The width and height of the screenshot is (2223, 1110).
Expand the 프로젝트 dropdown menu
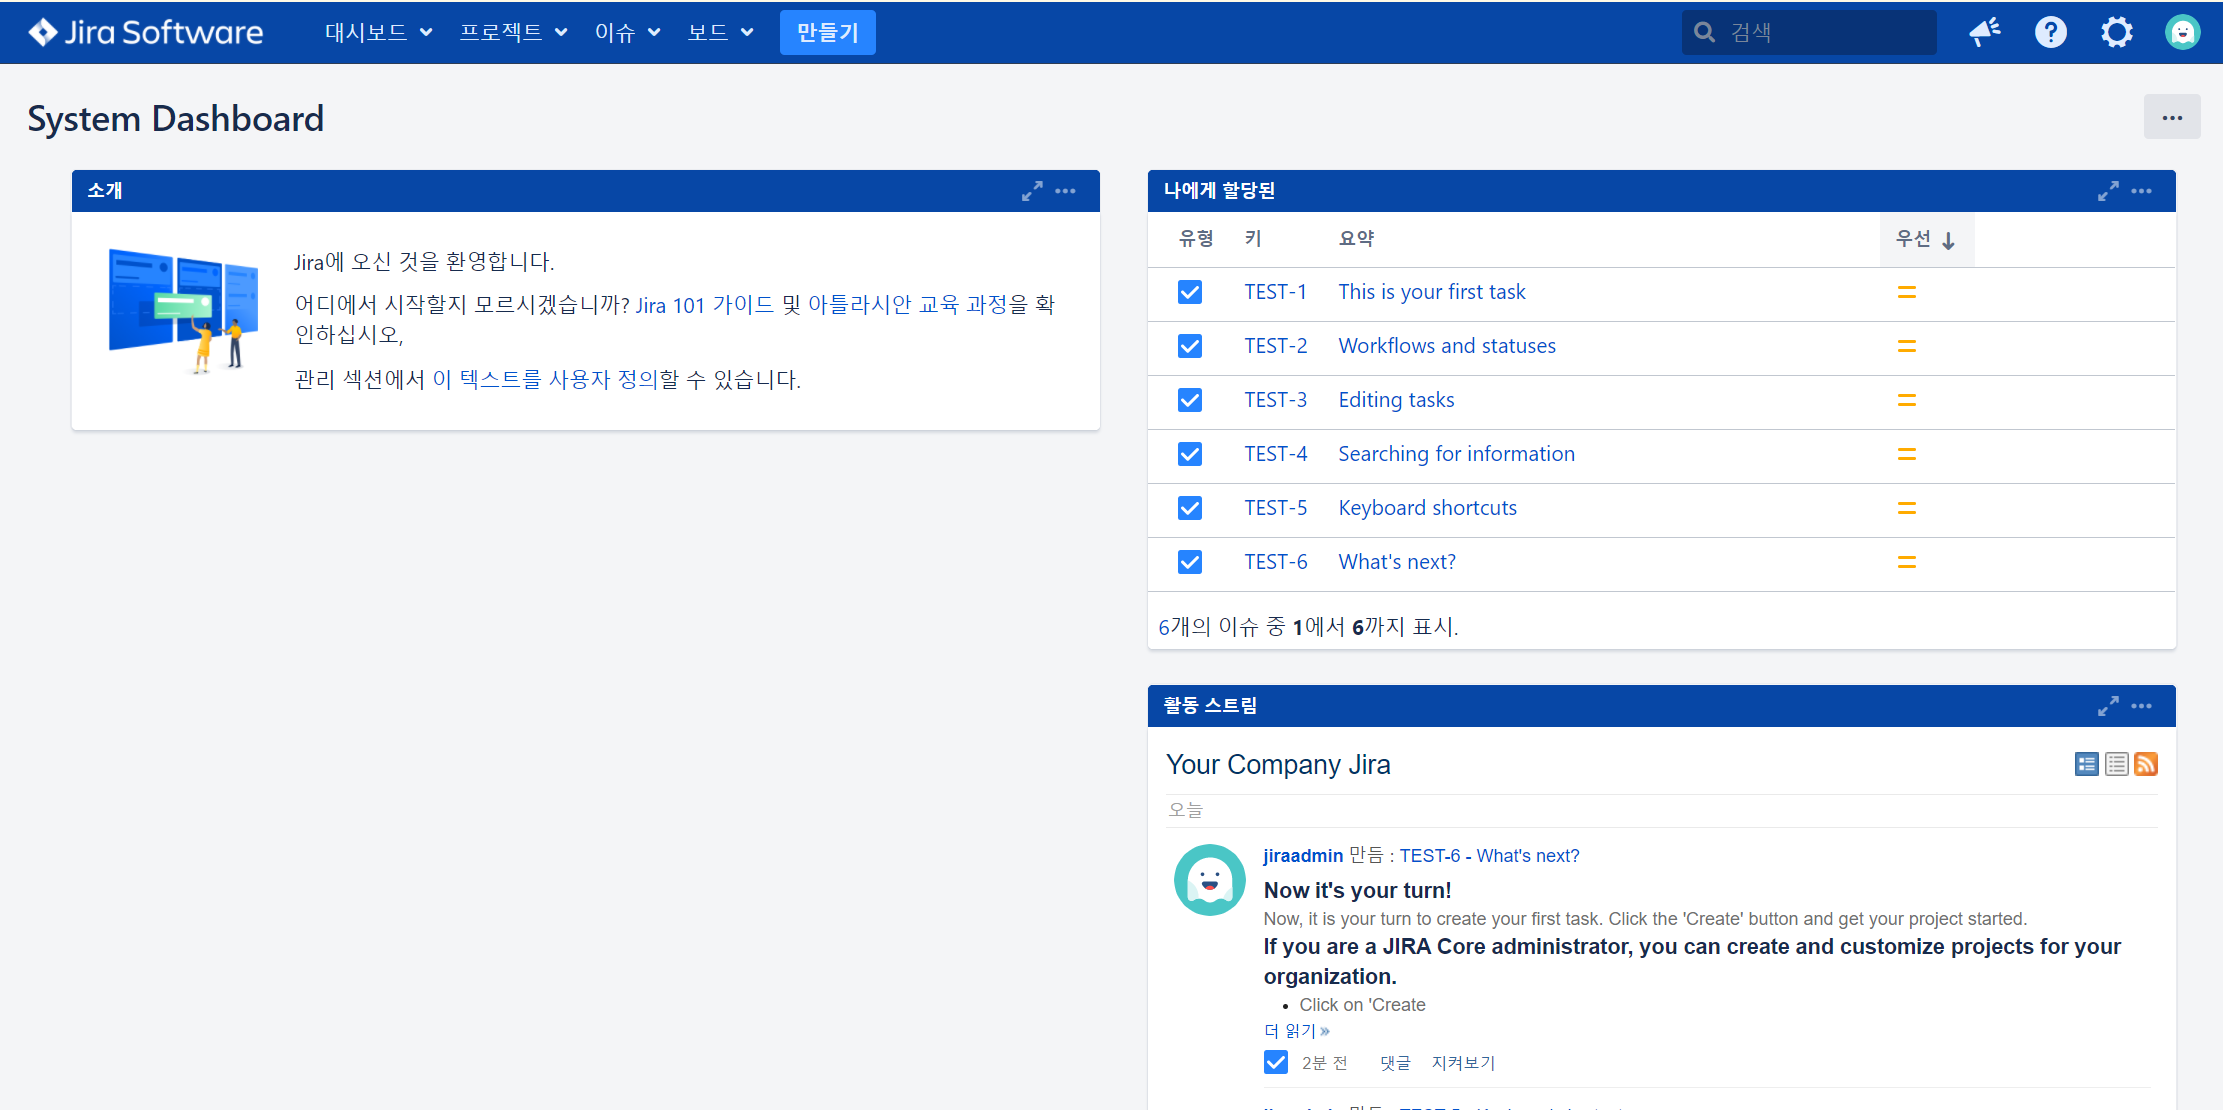coord(513,32)
